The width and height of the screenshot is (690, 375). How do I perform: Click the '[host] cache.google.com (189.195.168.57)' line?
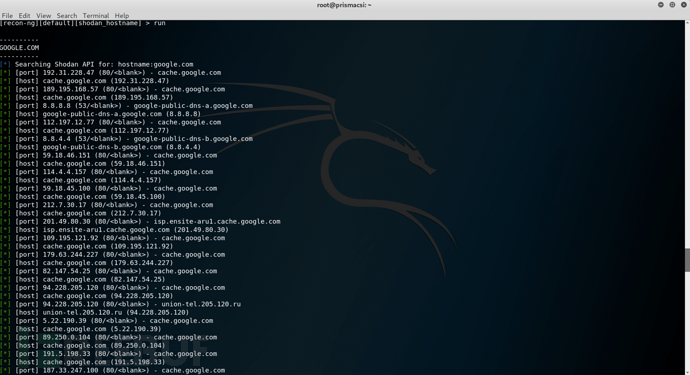87,97
